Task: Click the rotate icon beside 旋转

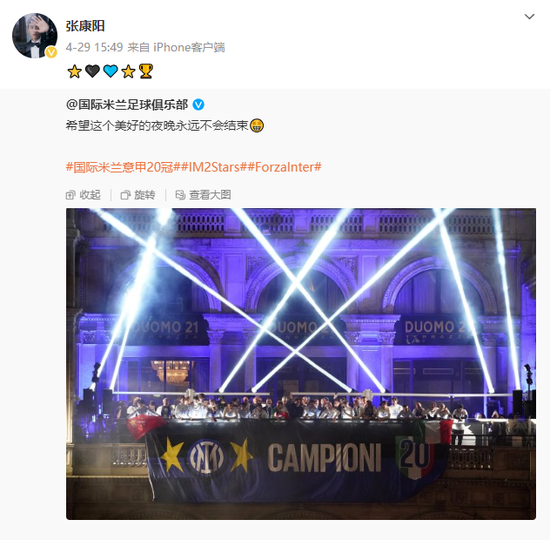Action: [x=125, y=195]
